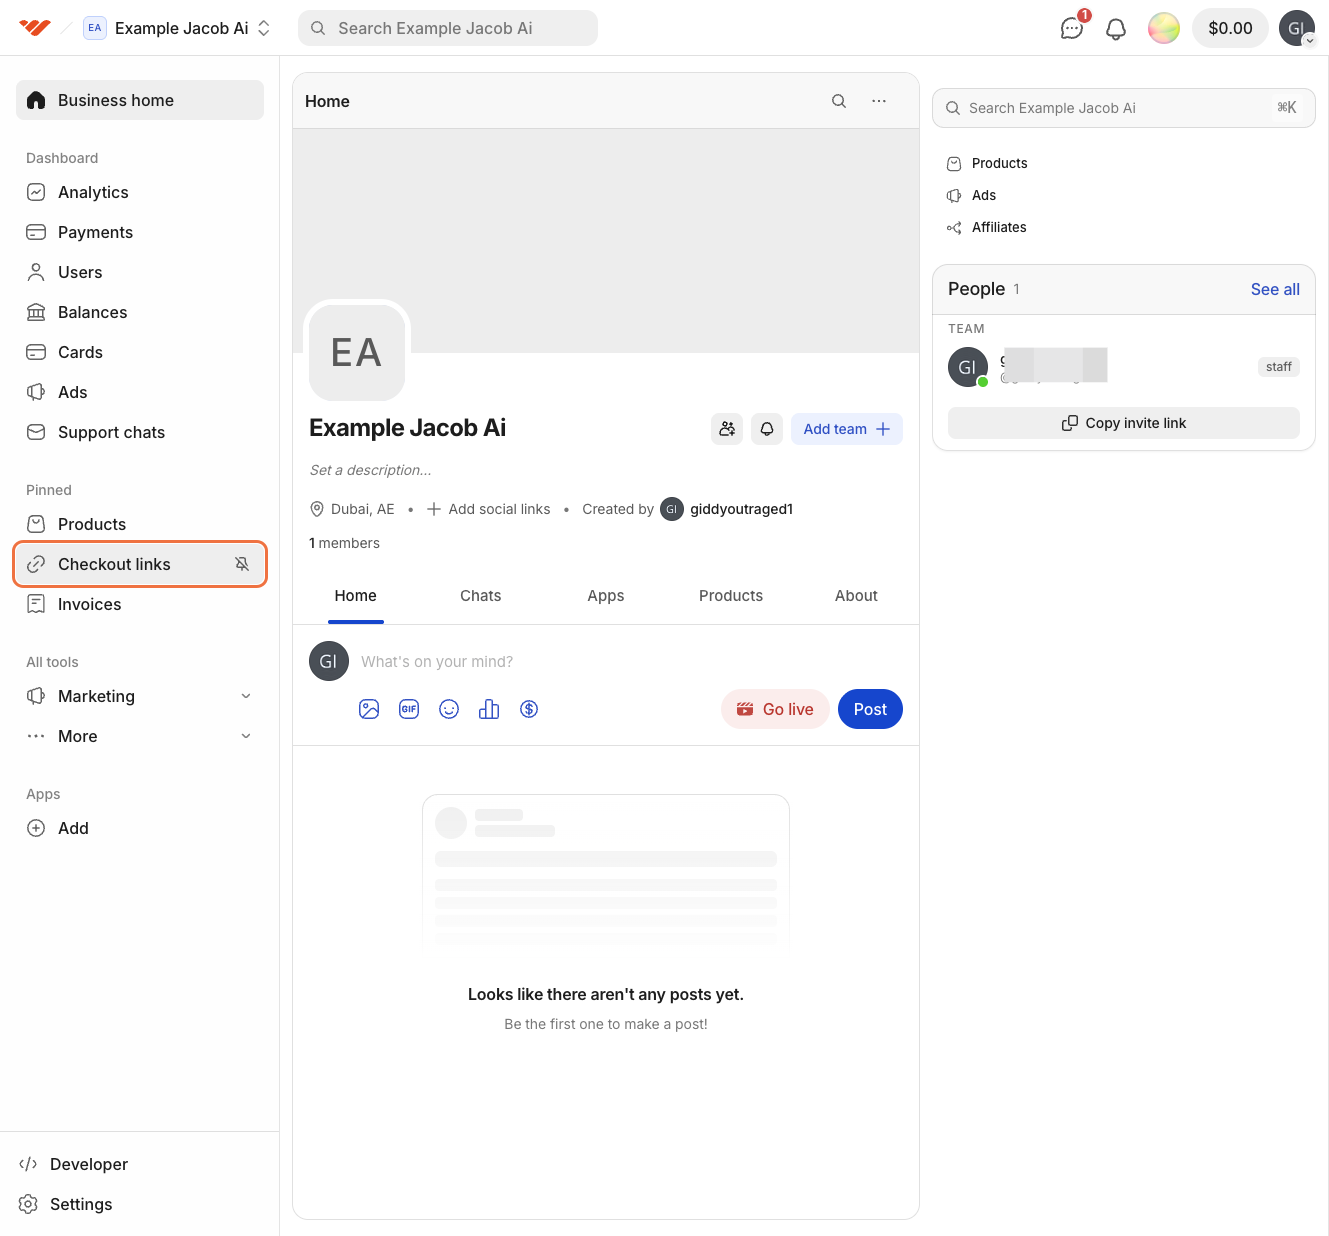Viewport: 1329px width, 1236px height.
Task: Open the GI account avatar menu
Action: [1297, 28]
